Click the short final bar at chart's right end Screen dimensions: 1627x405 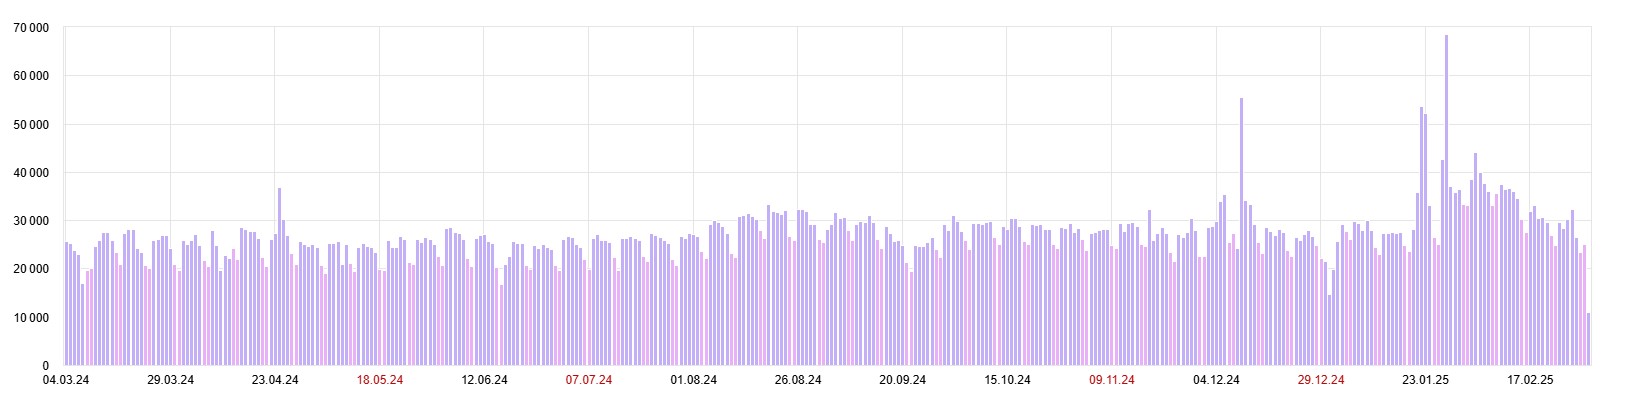[x=1588, y=340]
